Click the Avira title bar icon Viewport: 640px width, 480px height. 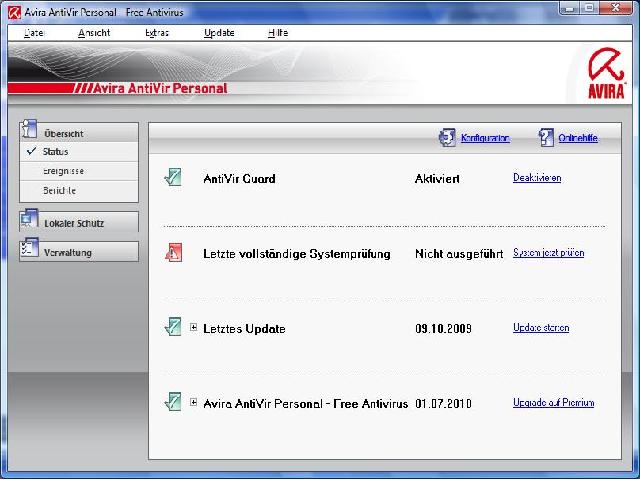(15, 13)
